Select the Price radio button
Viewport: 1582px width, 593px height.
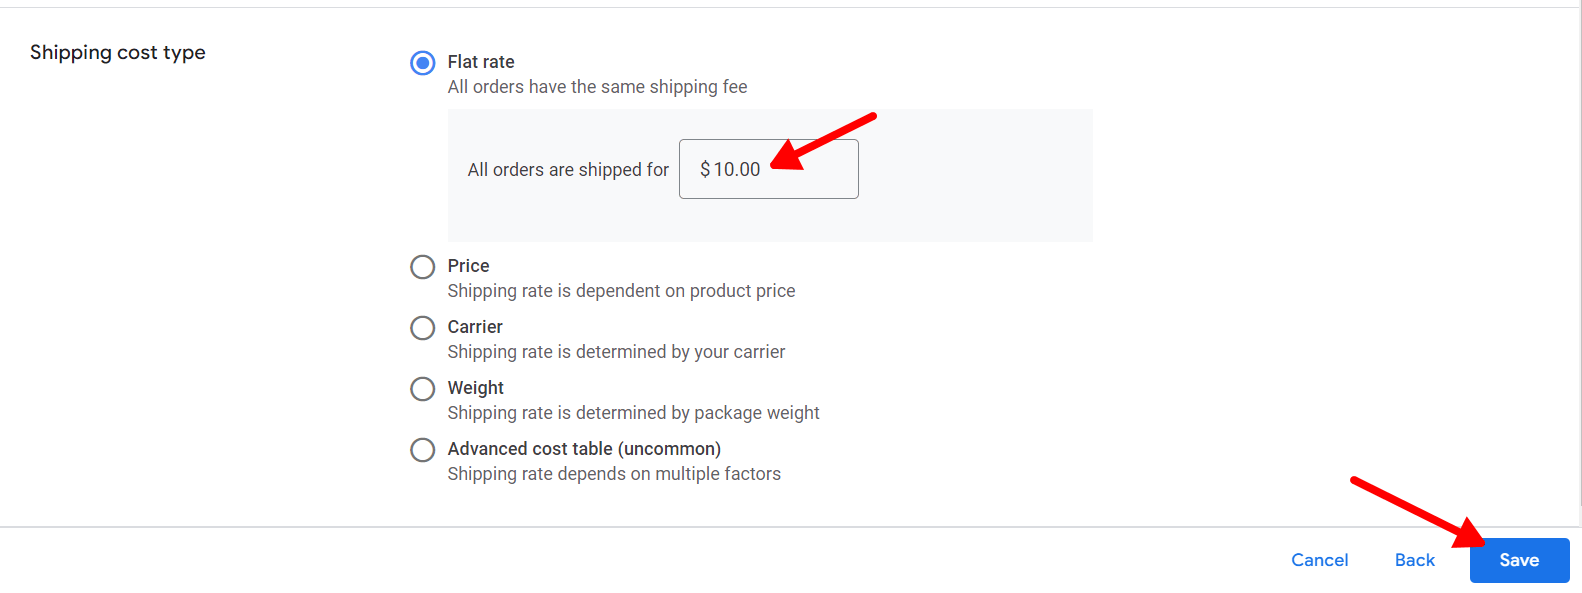(422, 267)
